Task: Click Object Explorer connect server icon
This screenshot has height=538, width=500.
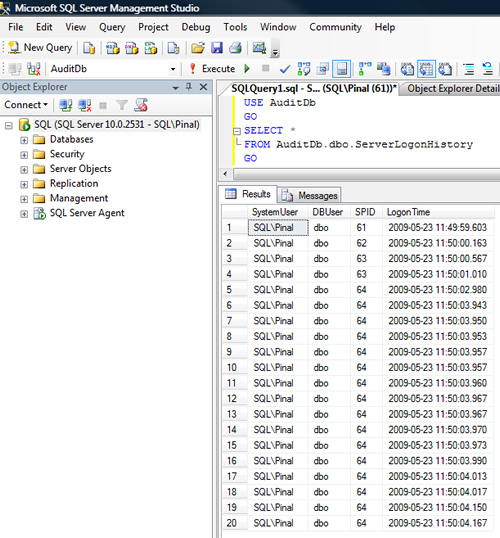Action: (x=65, y=105)
